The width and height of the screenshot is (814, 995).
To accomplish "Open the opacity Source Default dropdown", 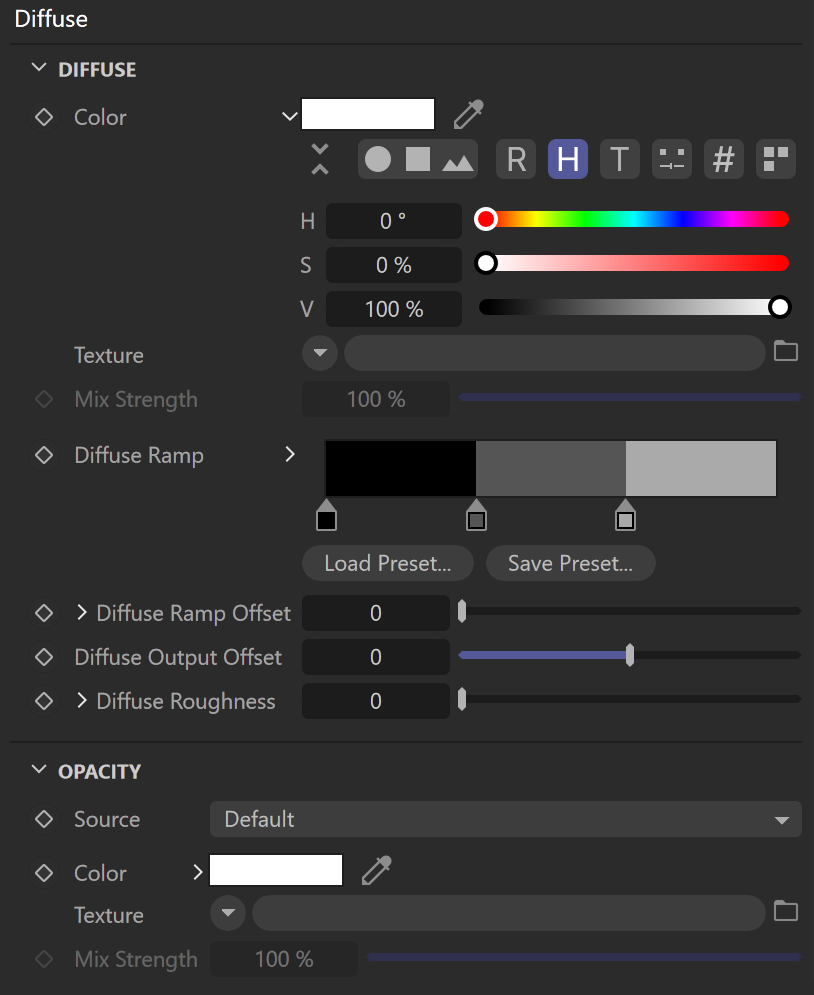I will (506, 819).
